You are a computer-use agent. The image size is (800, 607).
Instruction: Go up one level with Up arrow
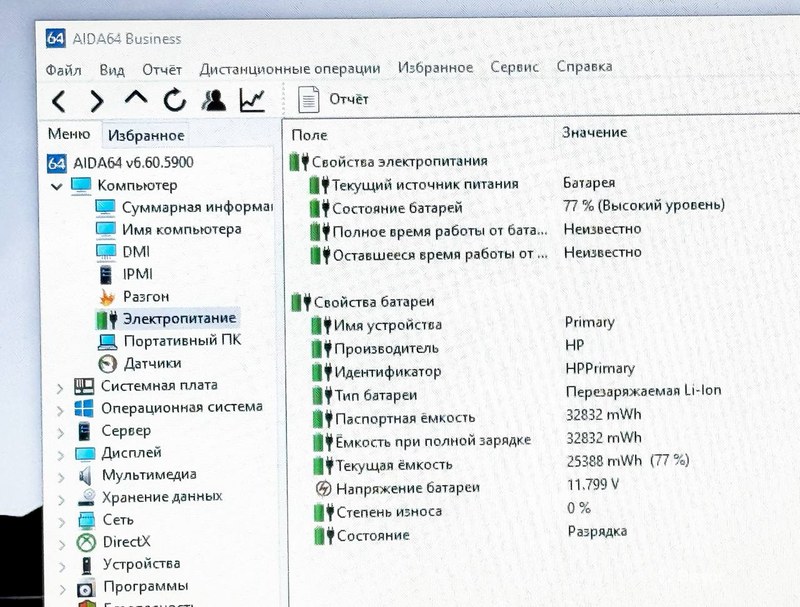coord(136,97)
